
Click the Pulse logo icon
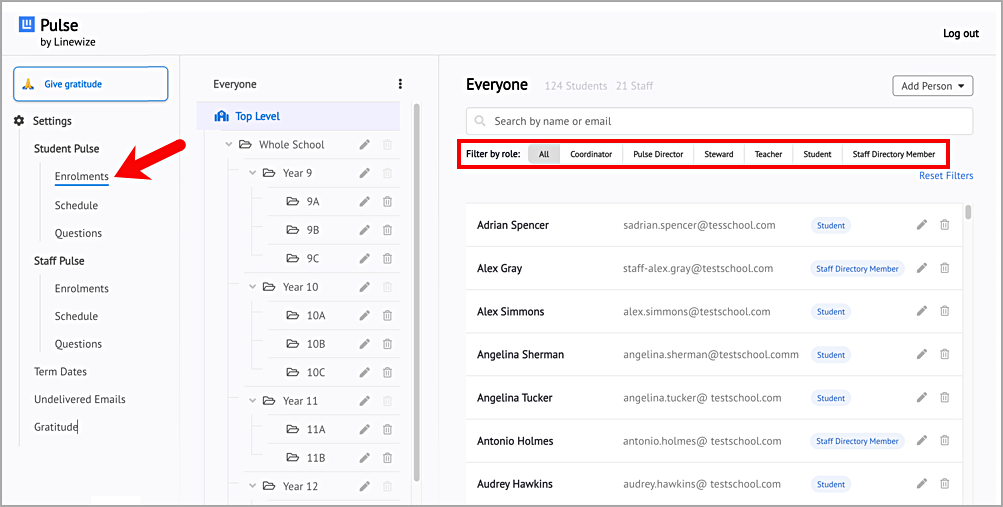27,25
